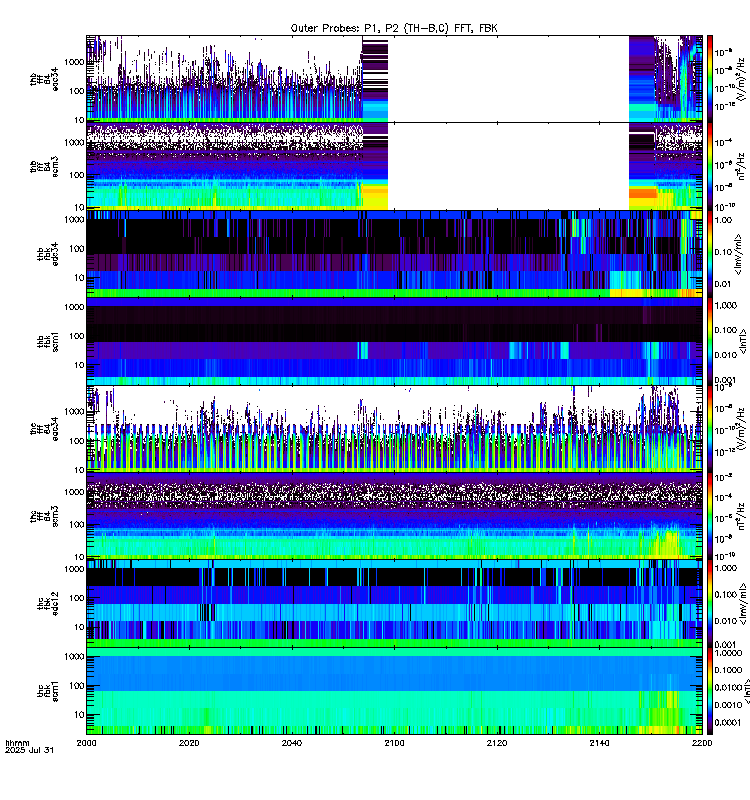Select the thc fbk edc12 panel axis label

pos(47,604)
